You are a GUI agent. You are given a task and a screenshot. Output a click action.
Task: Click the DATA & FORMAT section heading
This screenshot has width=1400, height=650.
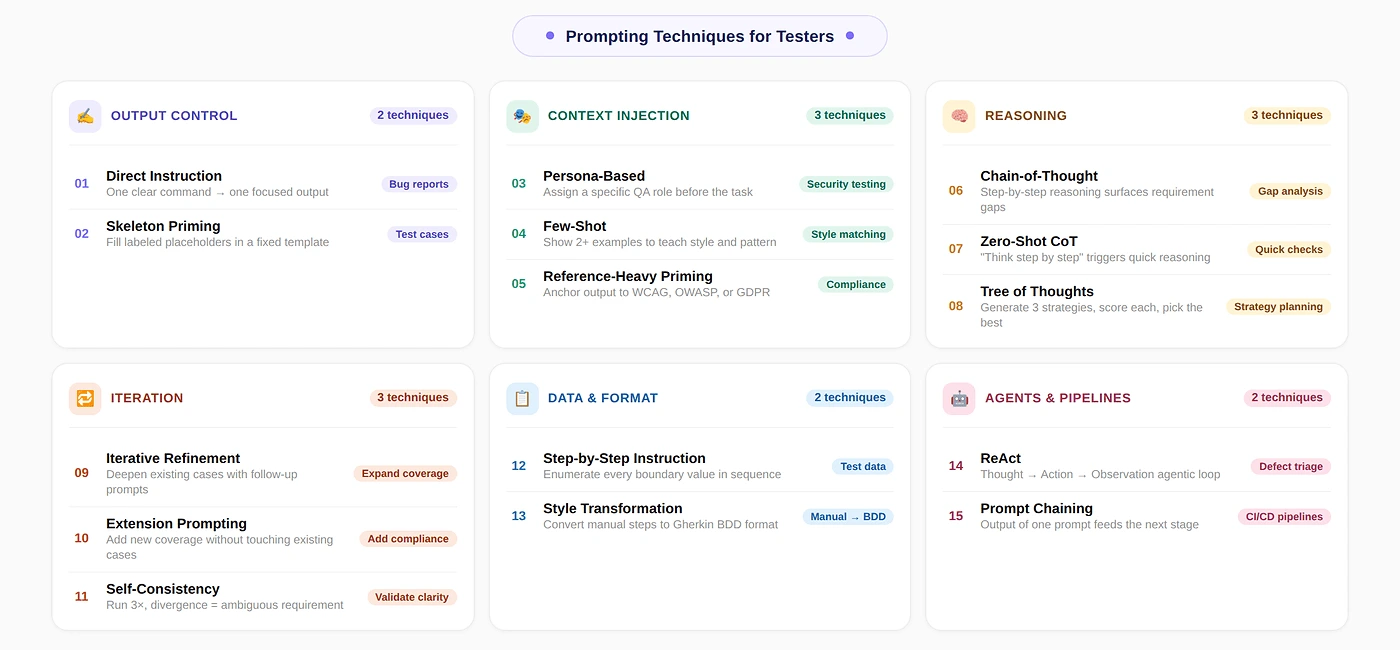(602, 397)
